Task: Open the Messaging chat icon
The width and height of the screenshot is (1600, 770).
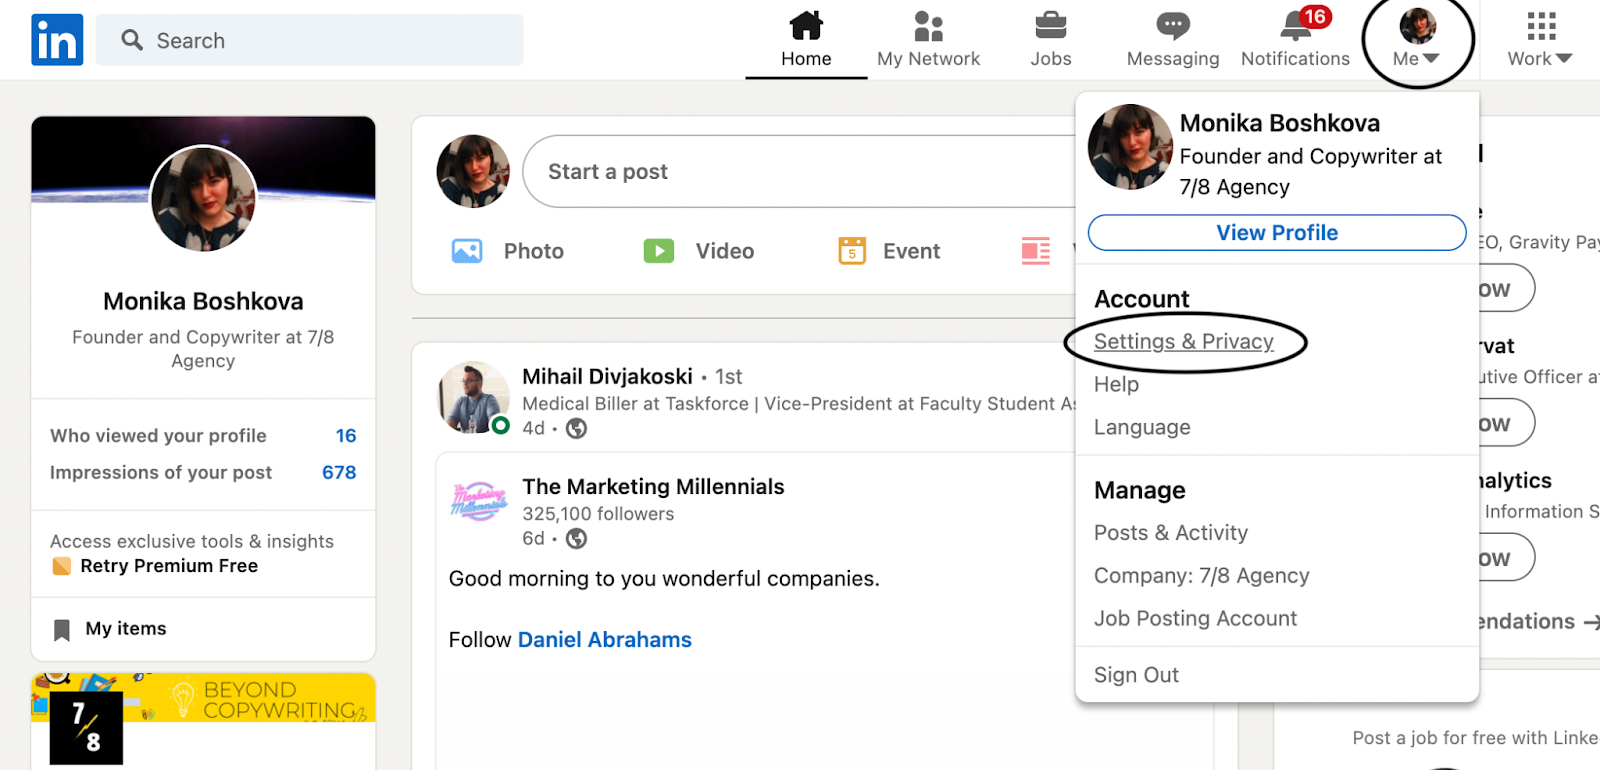Action: point(1172,26)
